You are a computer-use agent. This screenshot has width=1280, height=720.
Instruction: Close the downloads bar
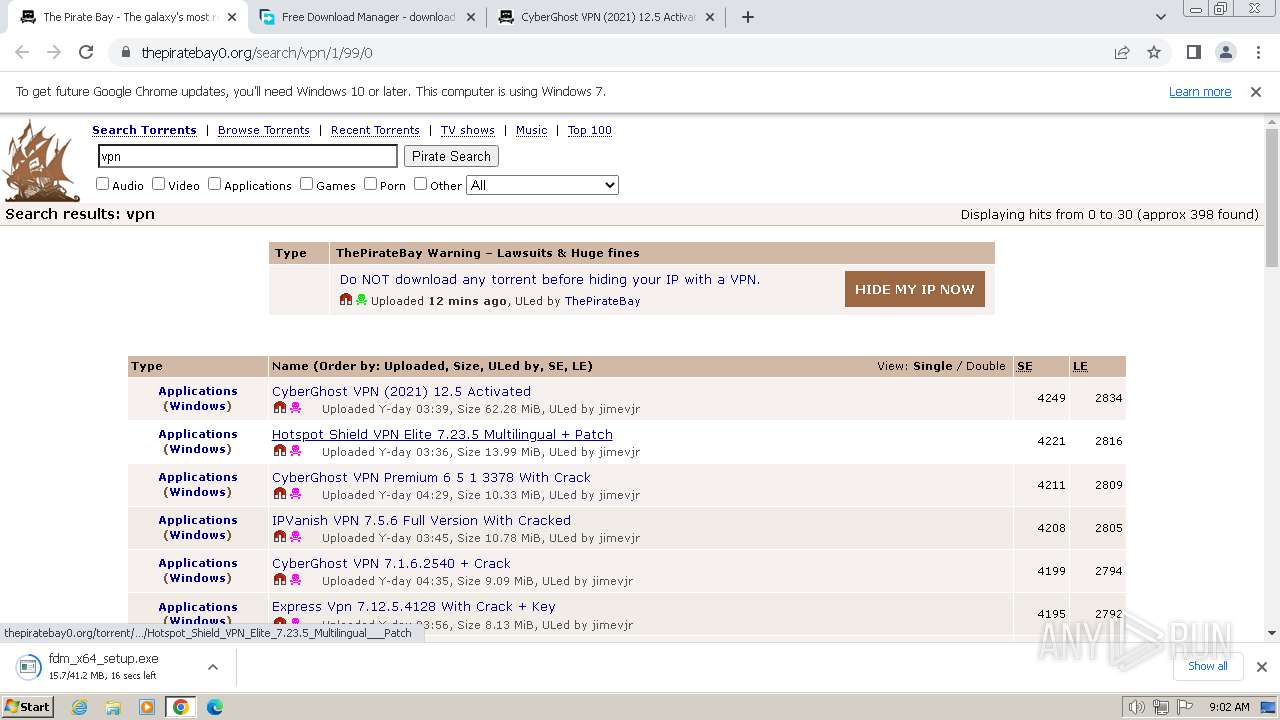[x=1262, y=667]
